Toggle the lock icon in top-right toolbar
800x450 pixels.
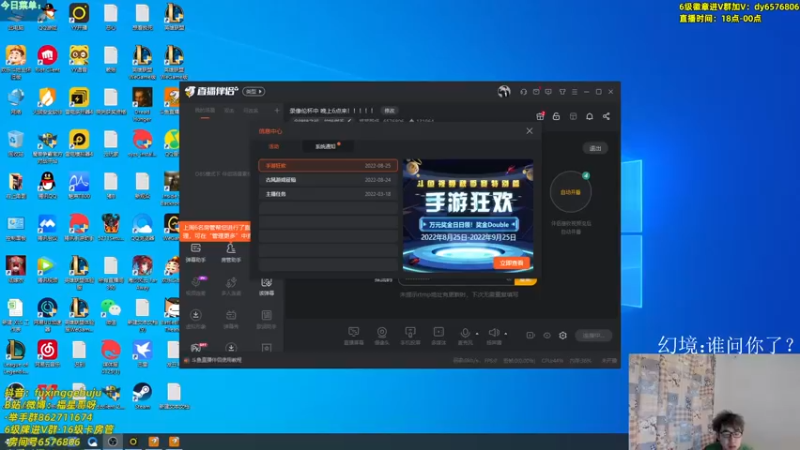pos(556,116)
